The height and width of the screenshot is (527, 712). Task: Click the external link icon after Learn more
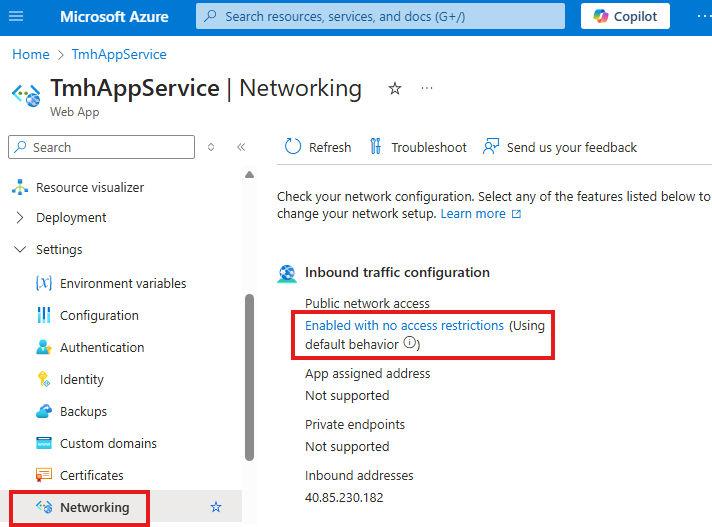point(517,214)
